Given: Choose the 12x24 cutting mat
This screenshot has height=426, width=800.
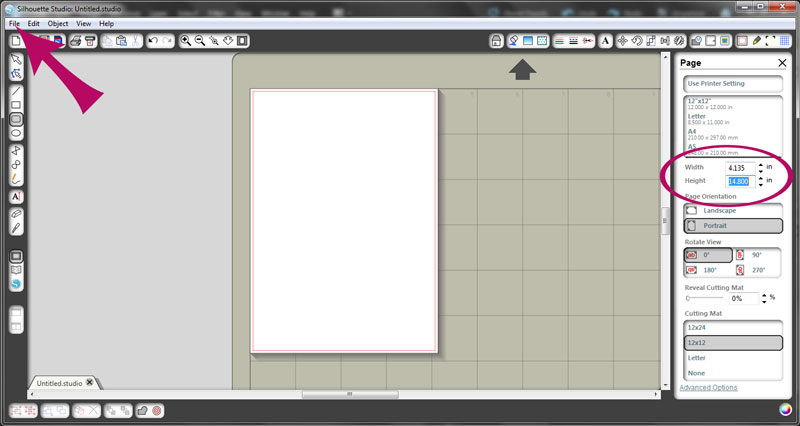Looking at the screenshot, I should [733, 328].
